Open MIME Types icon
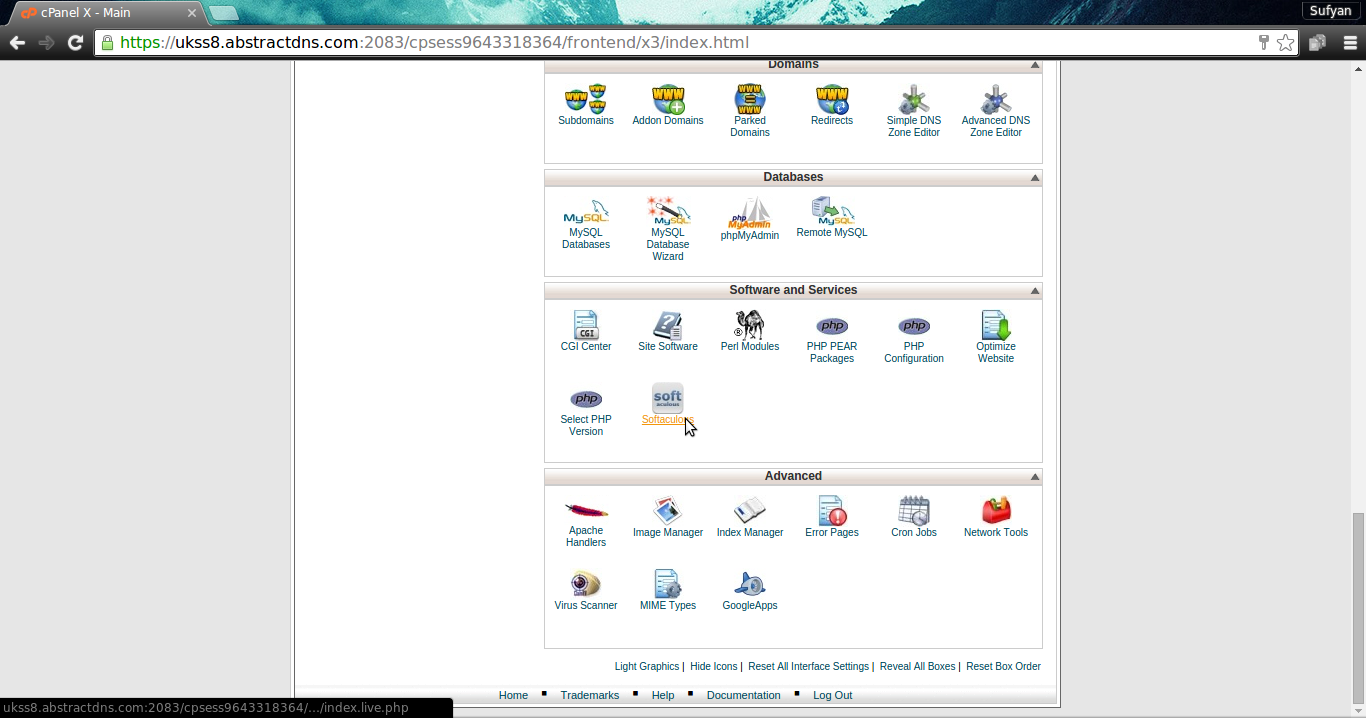 tap(668, 584)
